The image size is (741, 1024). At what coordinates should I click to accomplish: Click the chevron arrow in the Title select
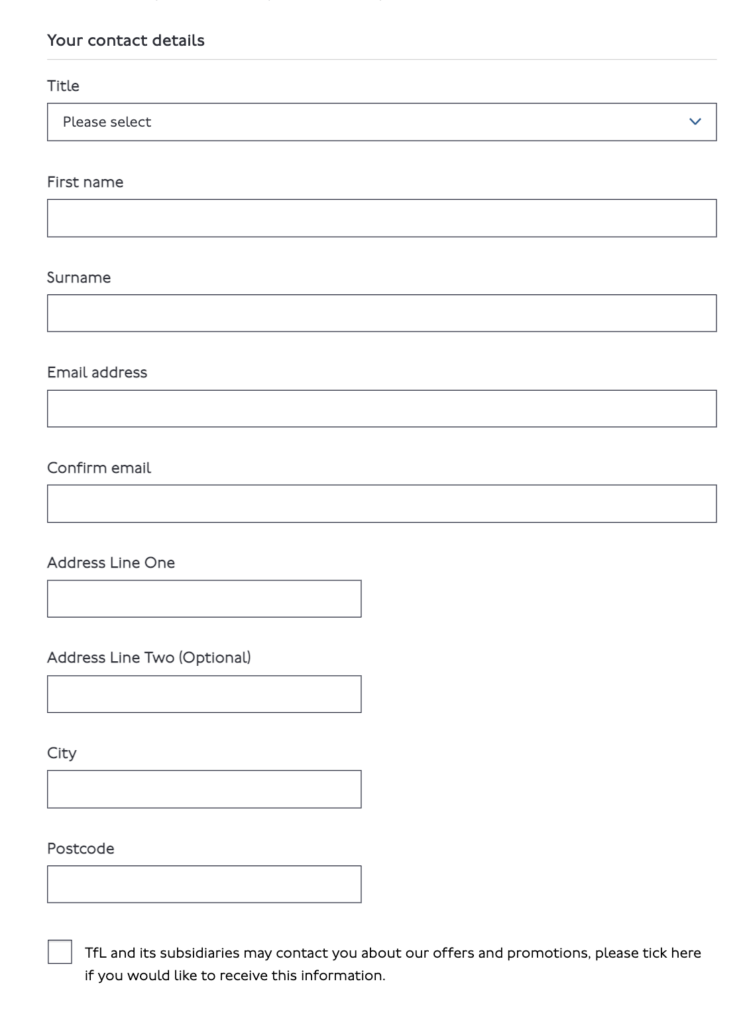[696, 122]
